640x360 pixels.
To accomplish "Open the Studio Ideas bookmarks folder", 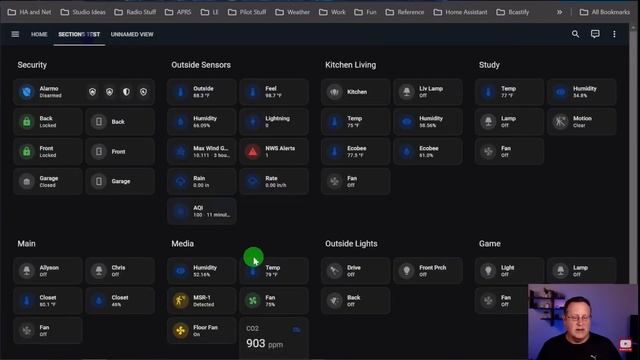I will point(83,12).
